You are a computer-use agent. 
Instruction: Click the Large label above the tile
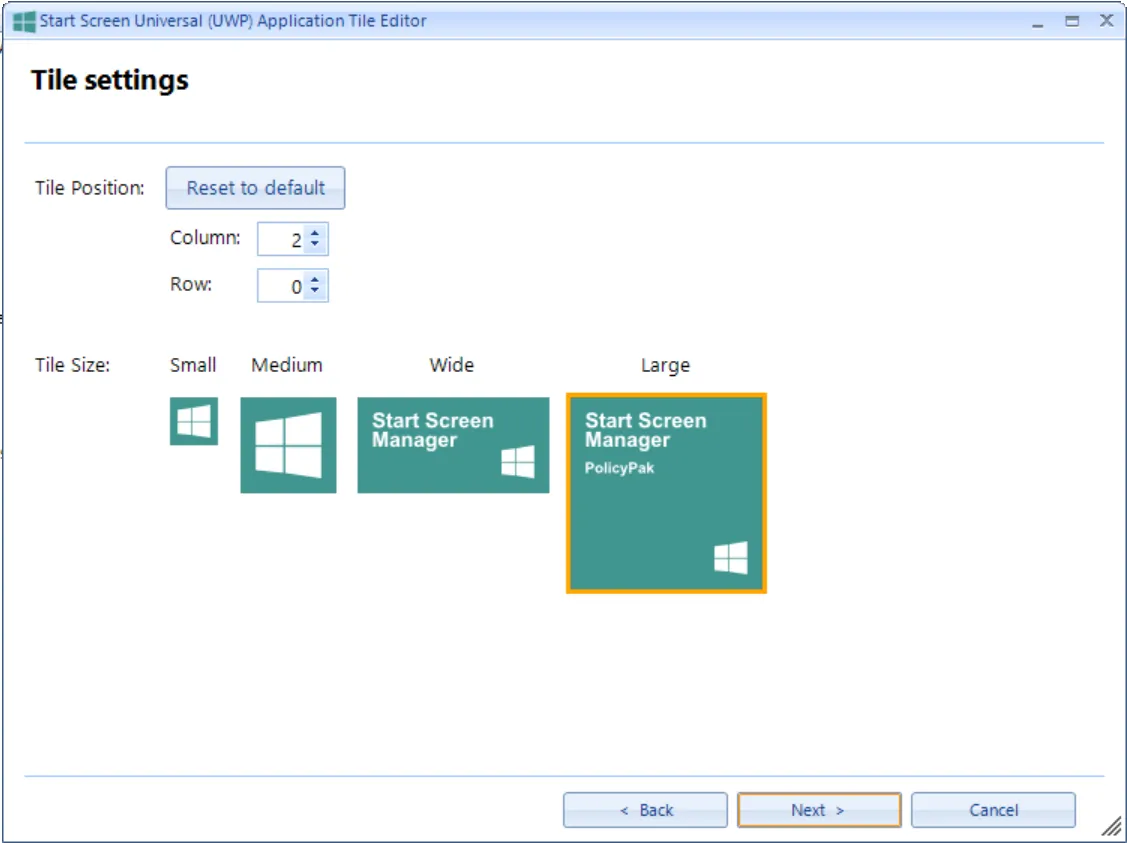tap(666, 366)
